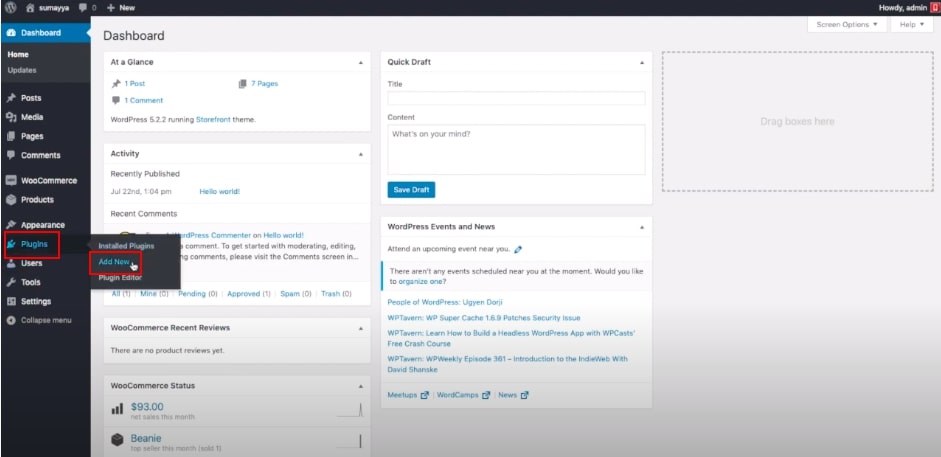Filter comments by Approved (1)
941x457 pixels.
point(249,294)
